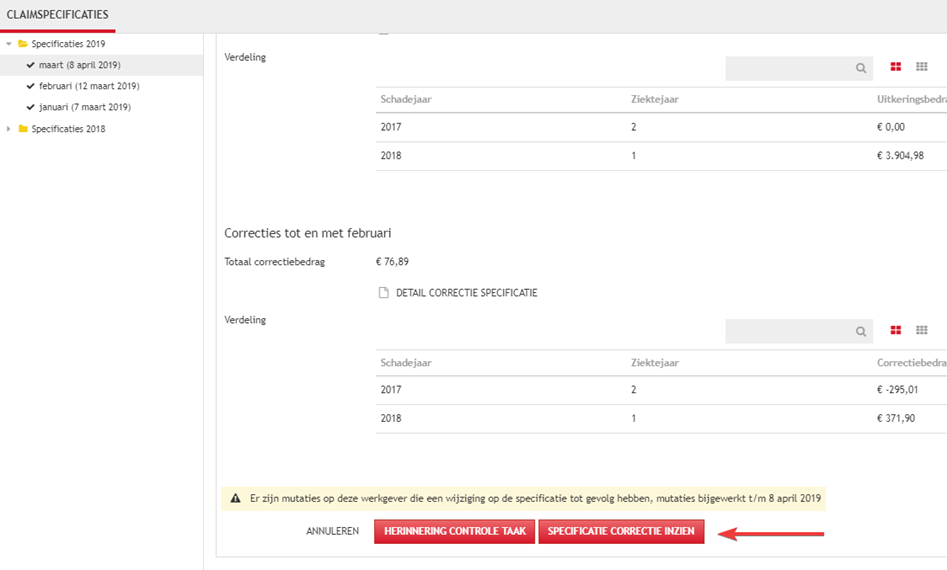Open the Claimspecificaties tab
Viewport: 947px width, 570px height.
pos(57,15)
